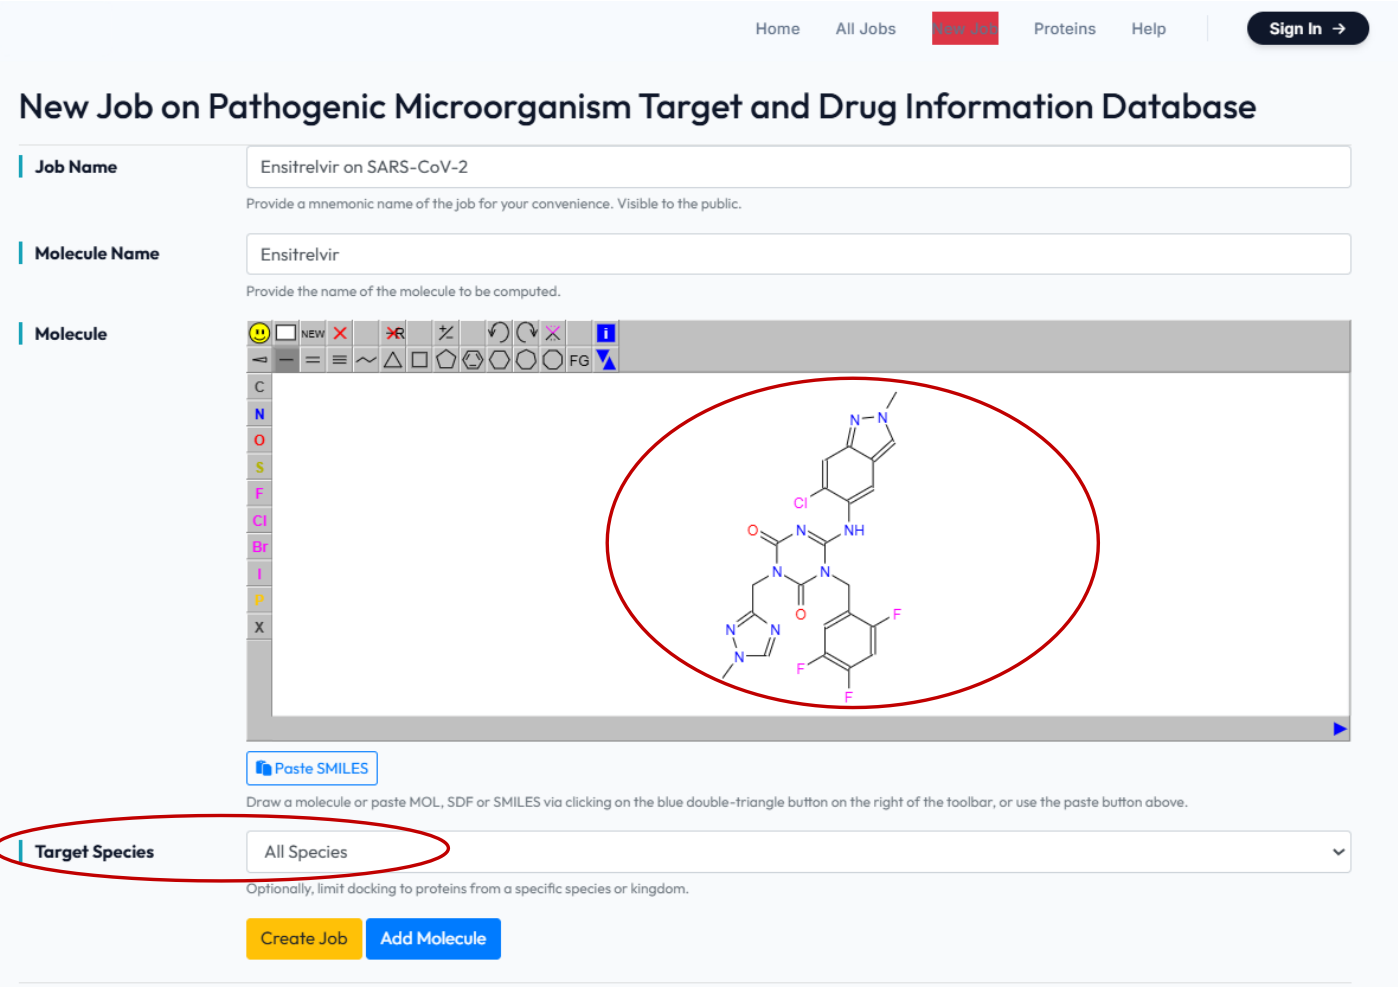Add a six-membered hexagon ring
The width and height of the screenshot is (1398, 987).
click(x=499, y=359)
